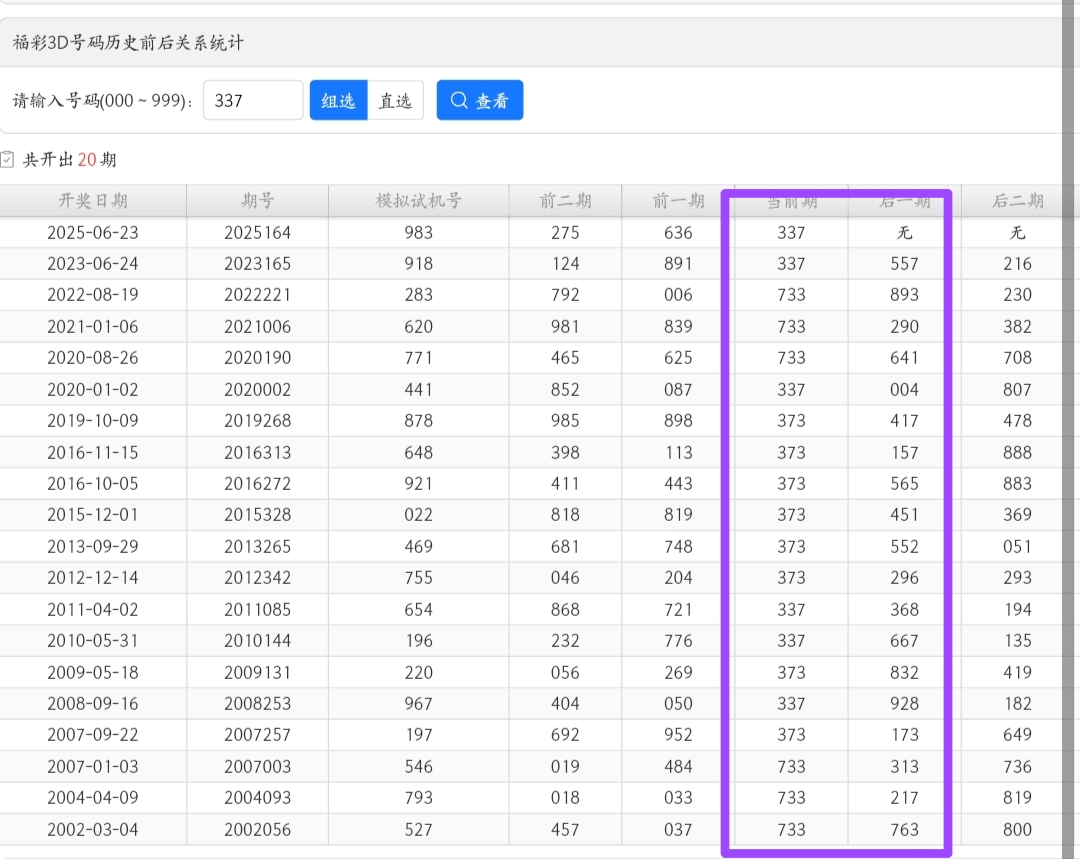This screenshot has width=1080, height=859.
Task: Click date cell 2012-12-14
Action: (x=93, y=578)
